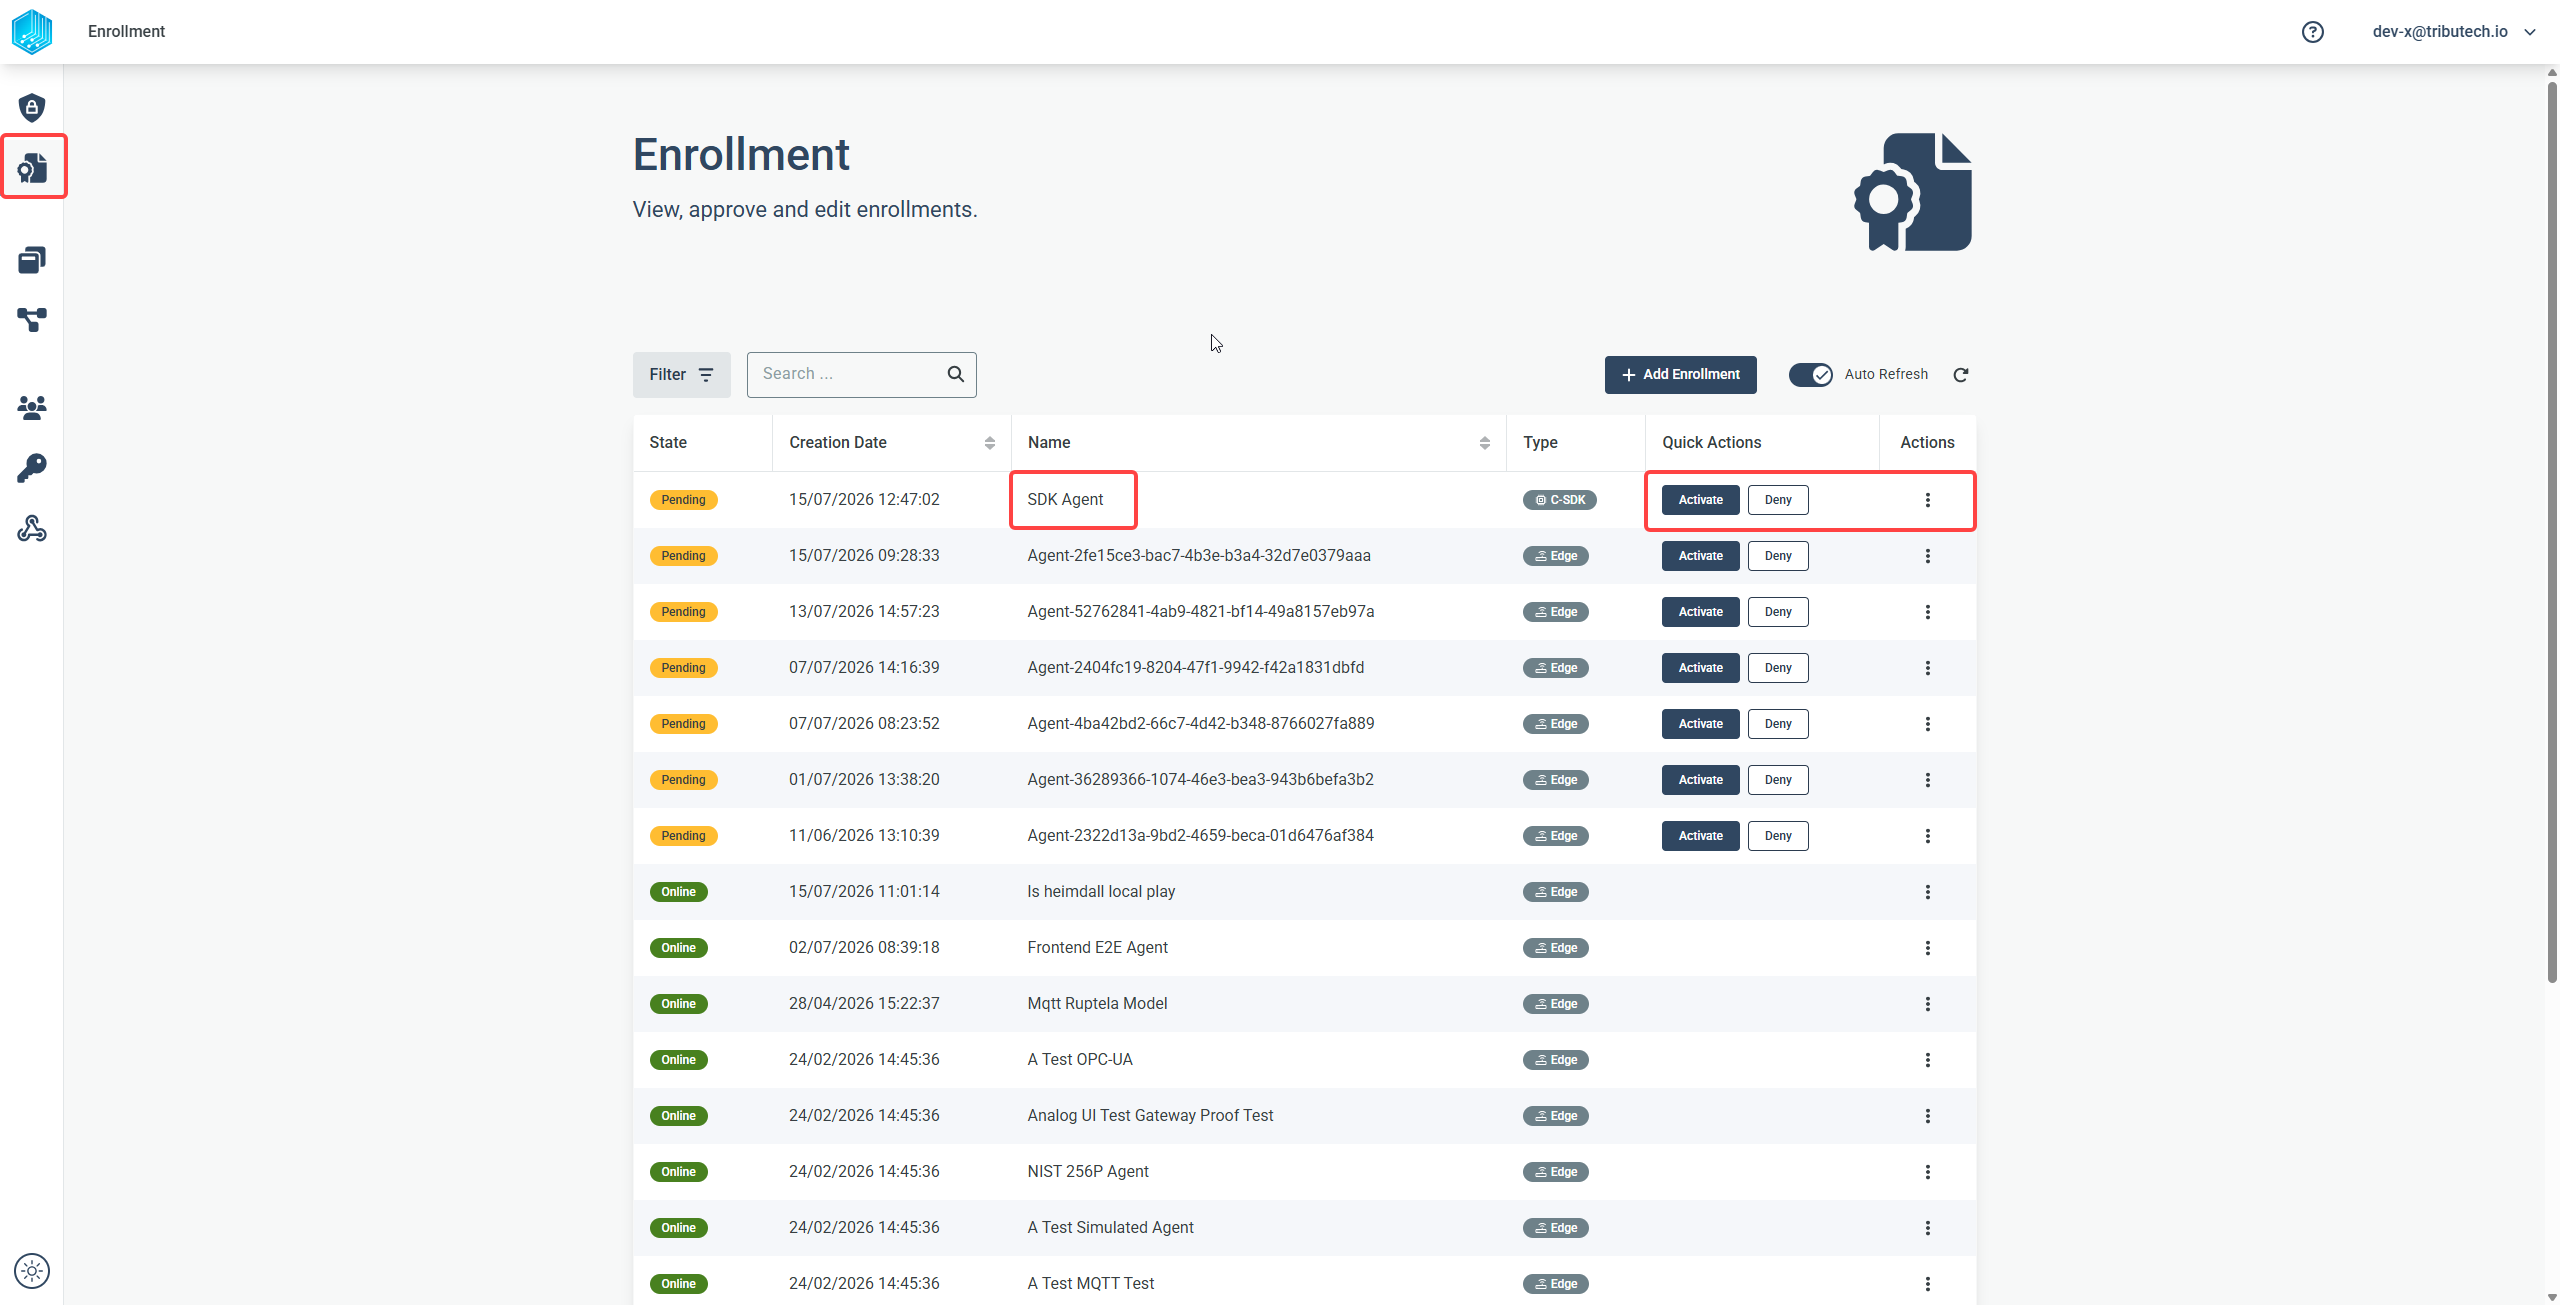
Task: Open the network graph sidebar icon
Action: click(x=32, y=320)
